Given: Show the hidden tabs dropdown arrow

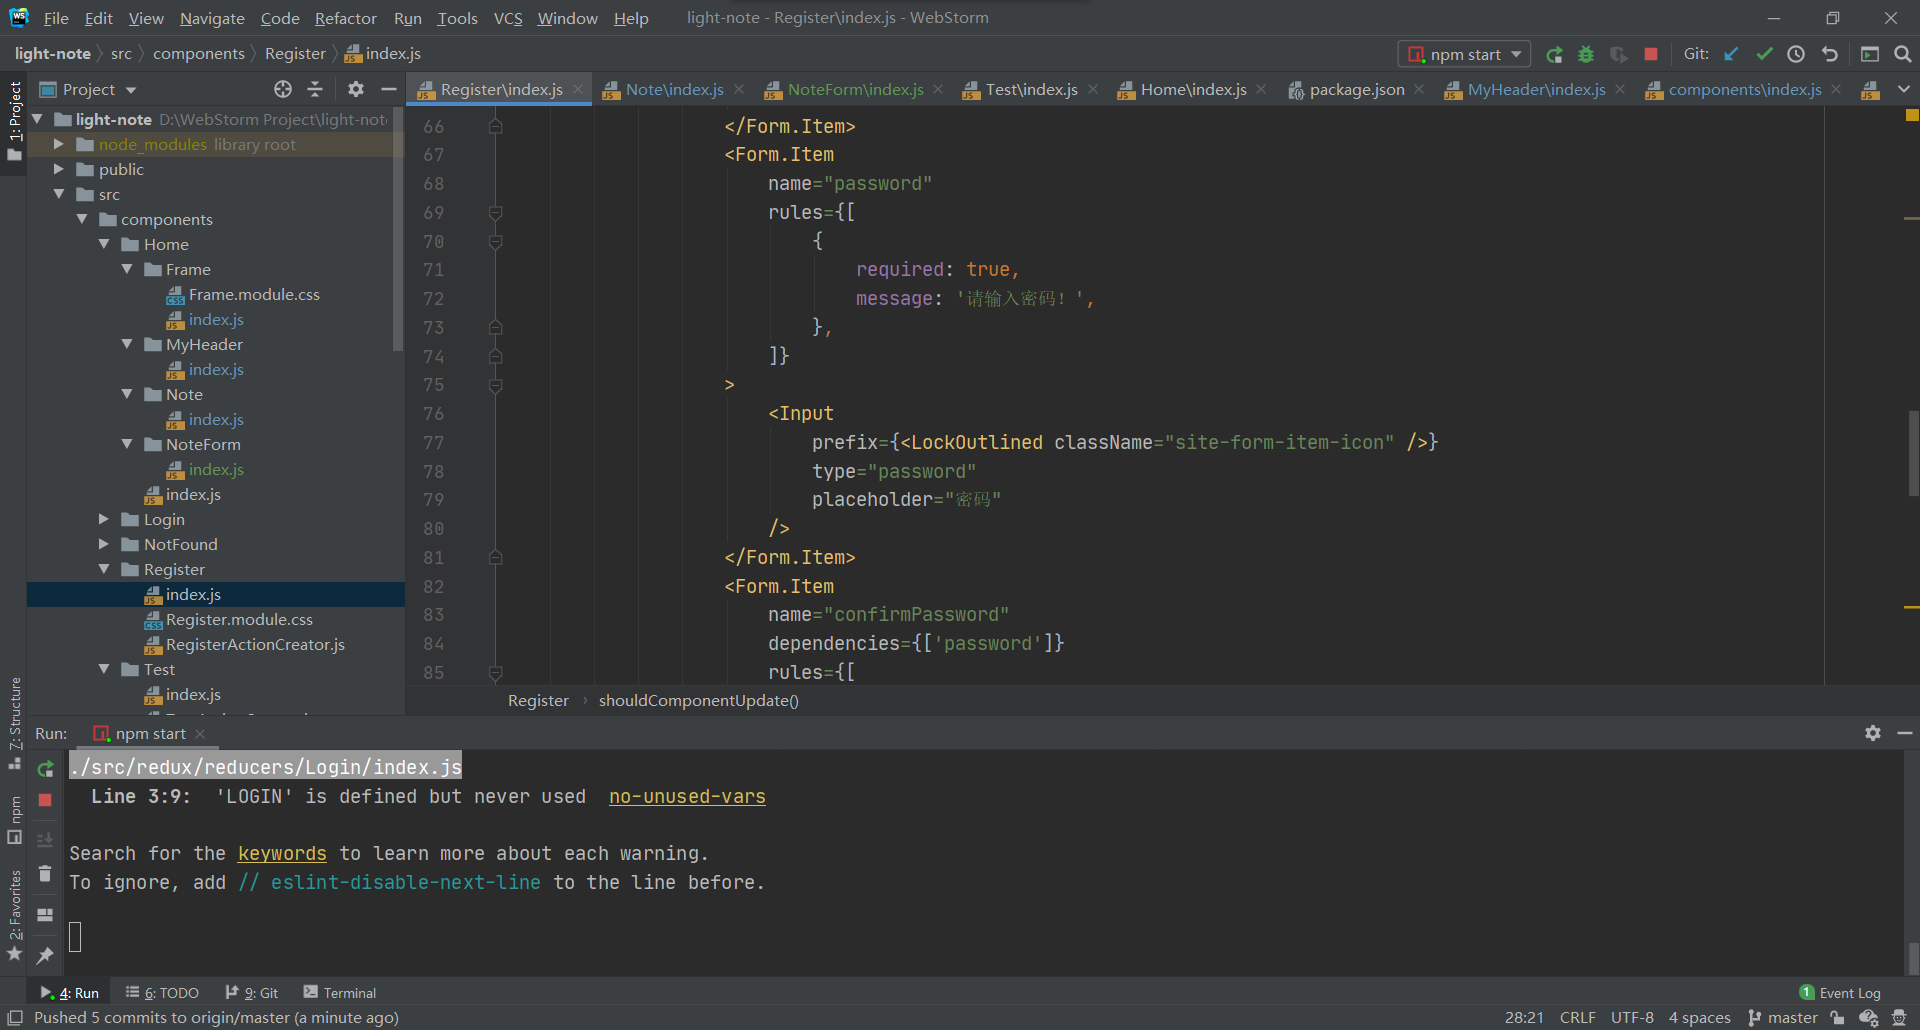Looking at the screenshot, I should coord(1904,89).
